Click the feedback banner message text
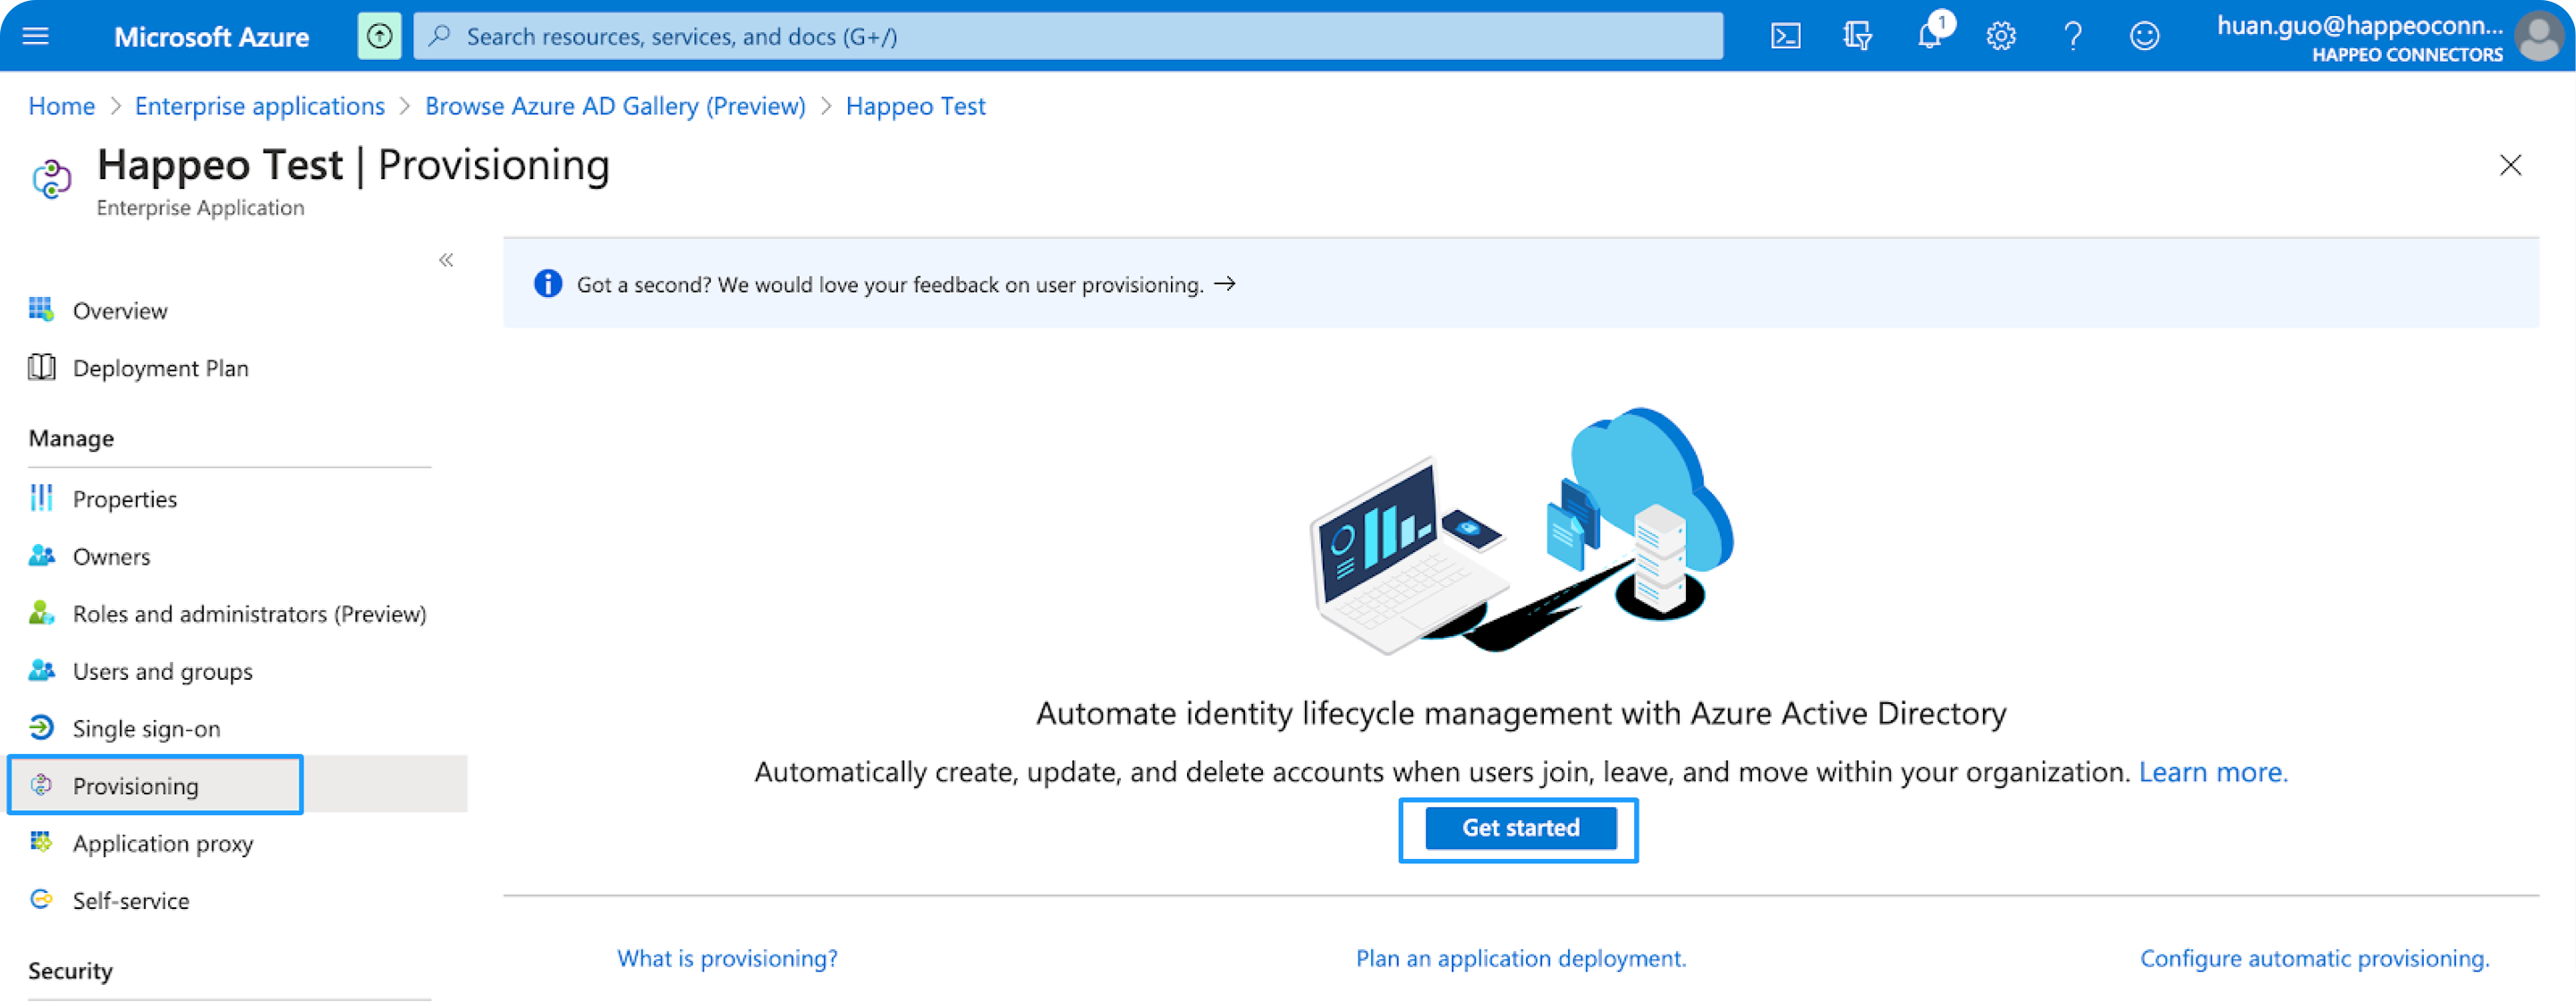Image resolution: width=2576 pixels, height=1002 pixels. point(890,284)
